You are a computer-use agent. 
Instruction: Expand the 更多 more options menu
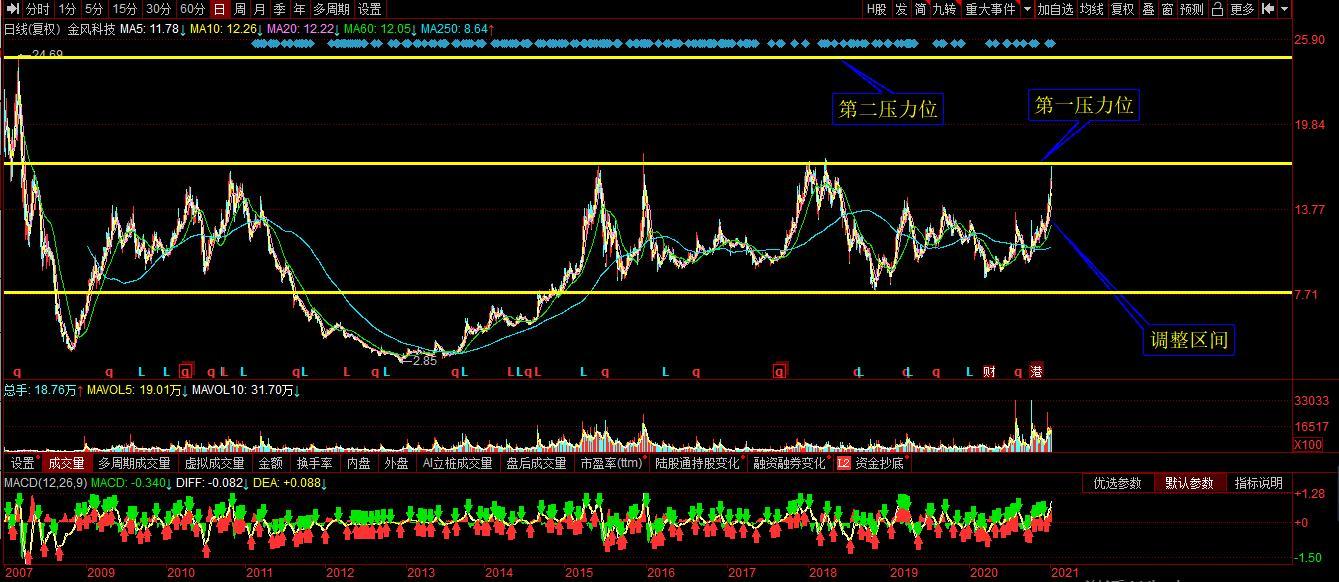click(1242, 9)
